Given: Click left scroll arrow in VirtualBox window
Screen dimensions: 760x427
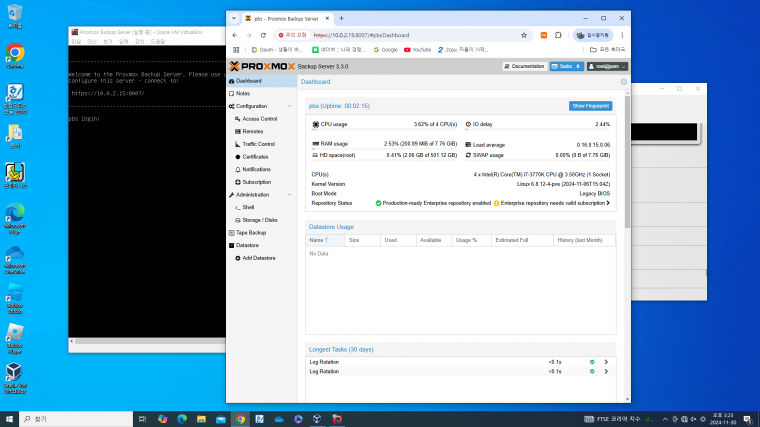Looking at the screenshot, I should (x=72, y=341).
